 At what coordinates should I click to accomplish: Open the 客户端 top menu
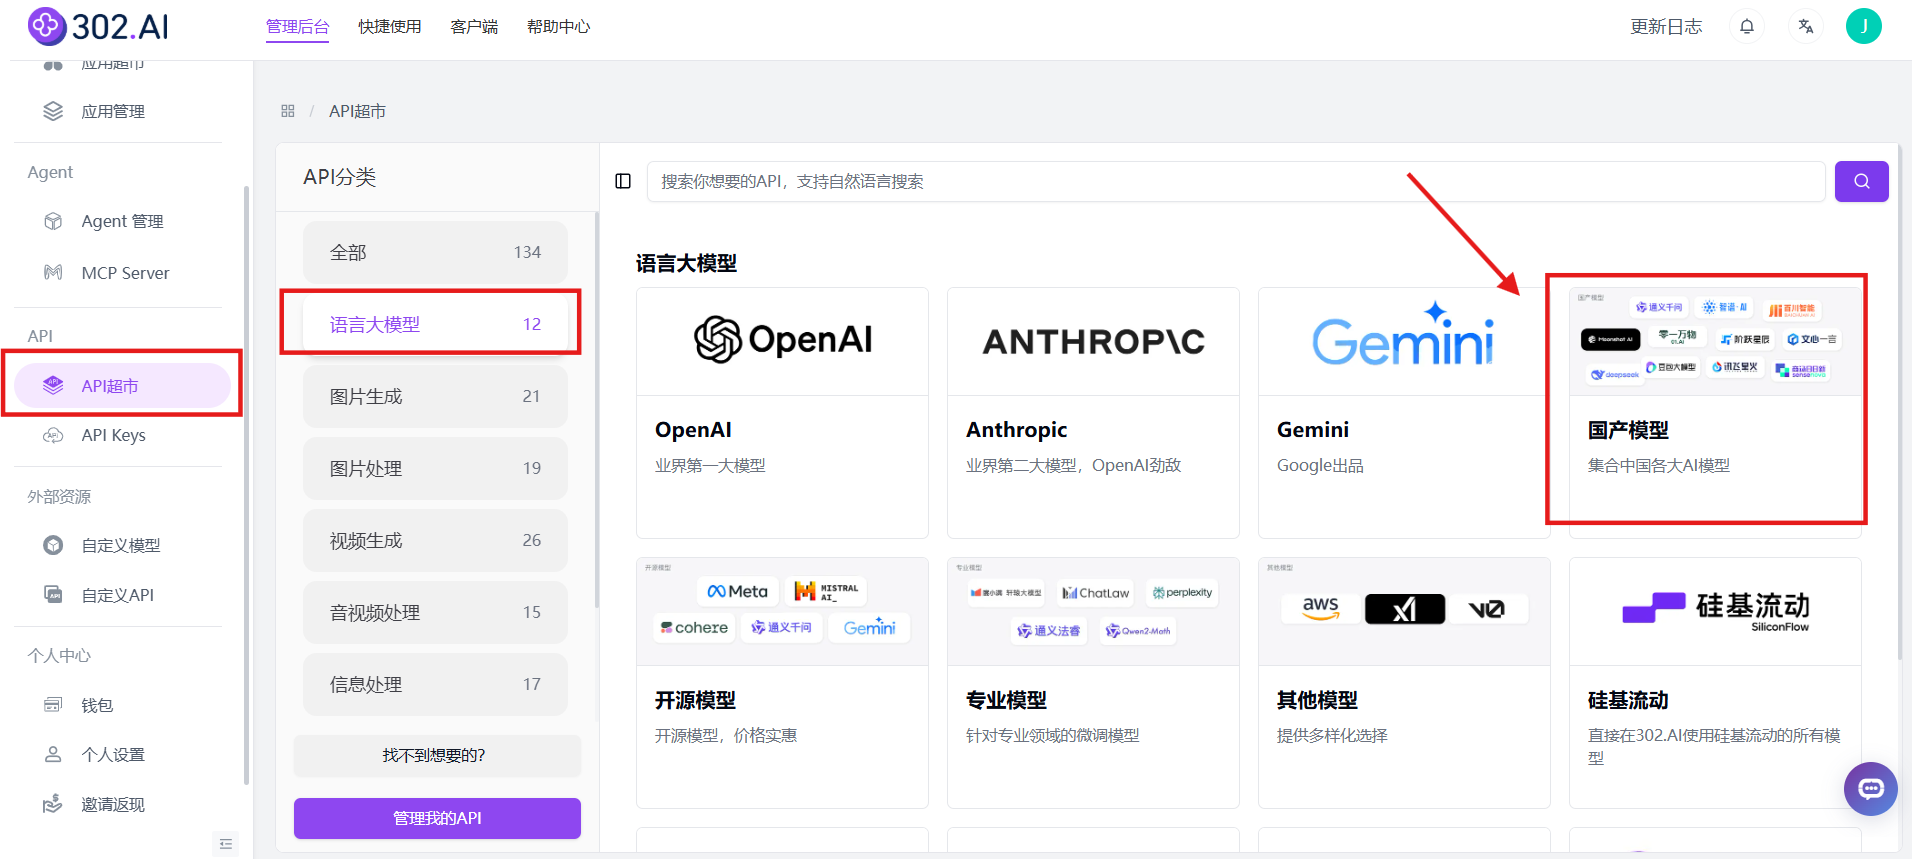click(474, 27)
